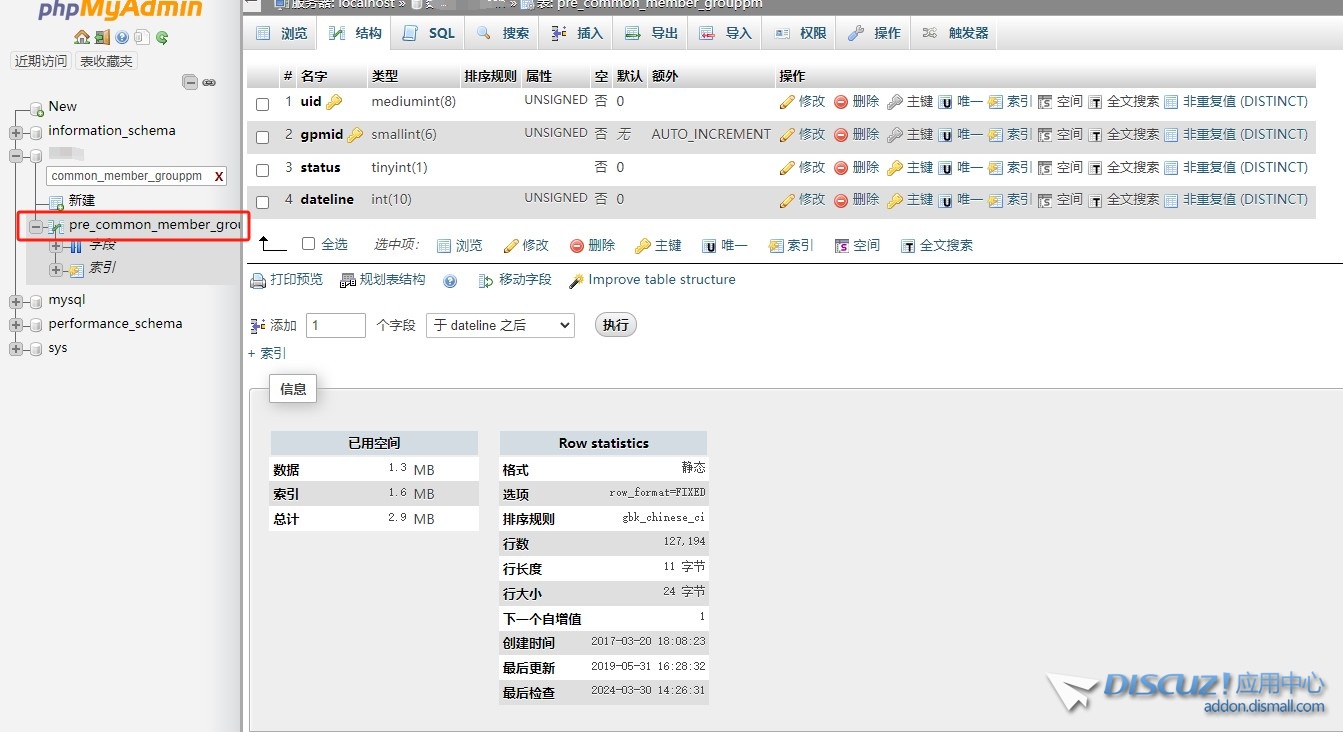The width and height of the screenshot is (1343, 732).
Task: Expand the 索引 node in tree
Action: [56, 270]
